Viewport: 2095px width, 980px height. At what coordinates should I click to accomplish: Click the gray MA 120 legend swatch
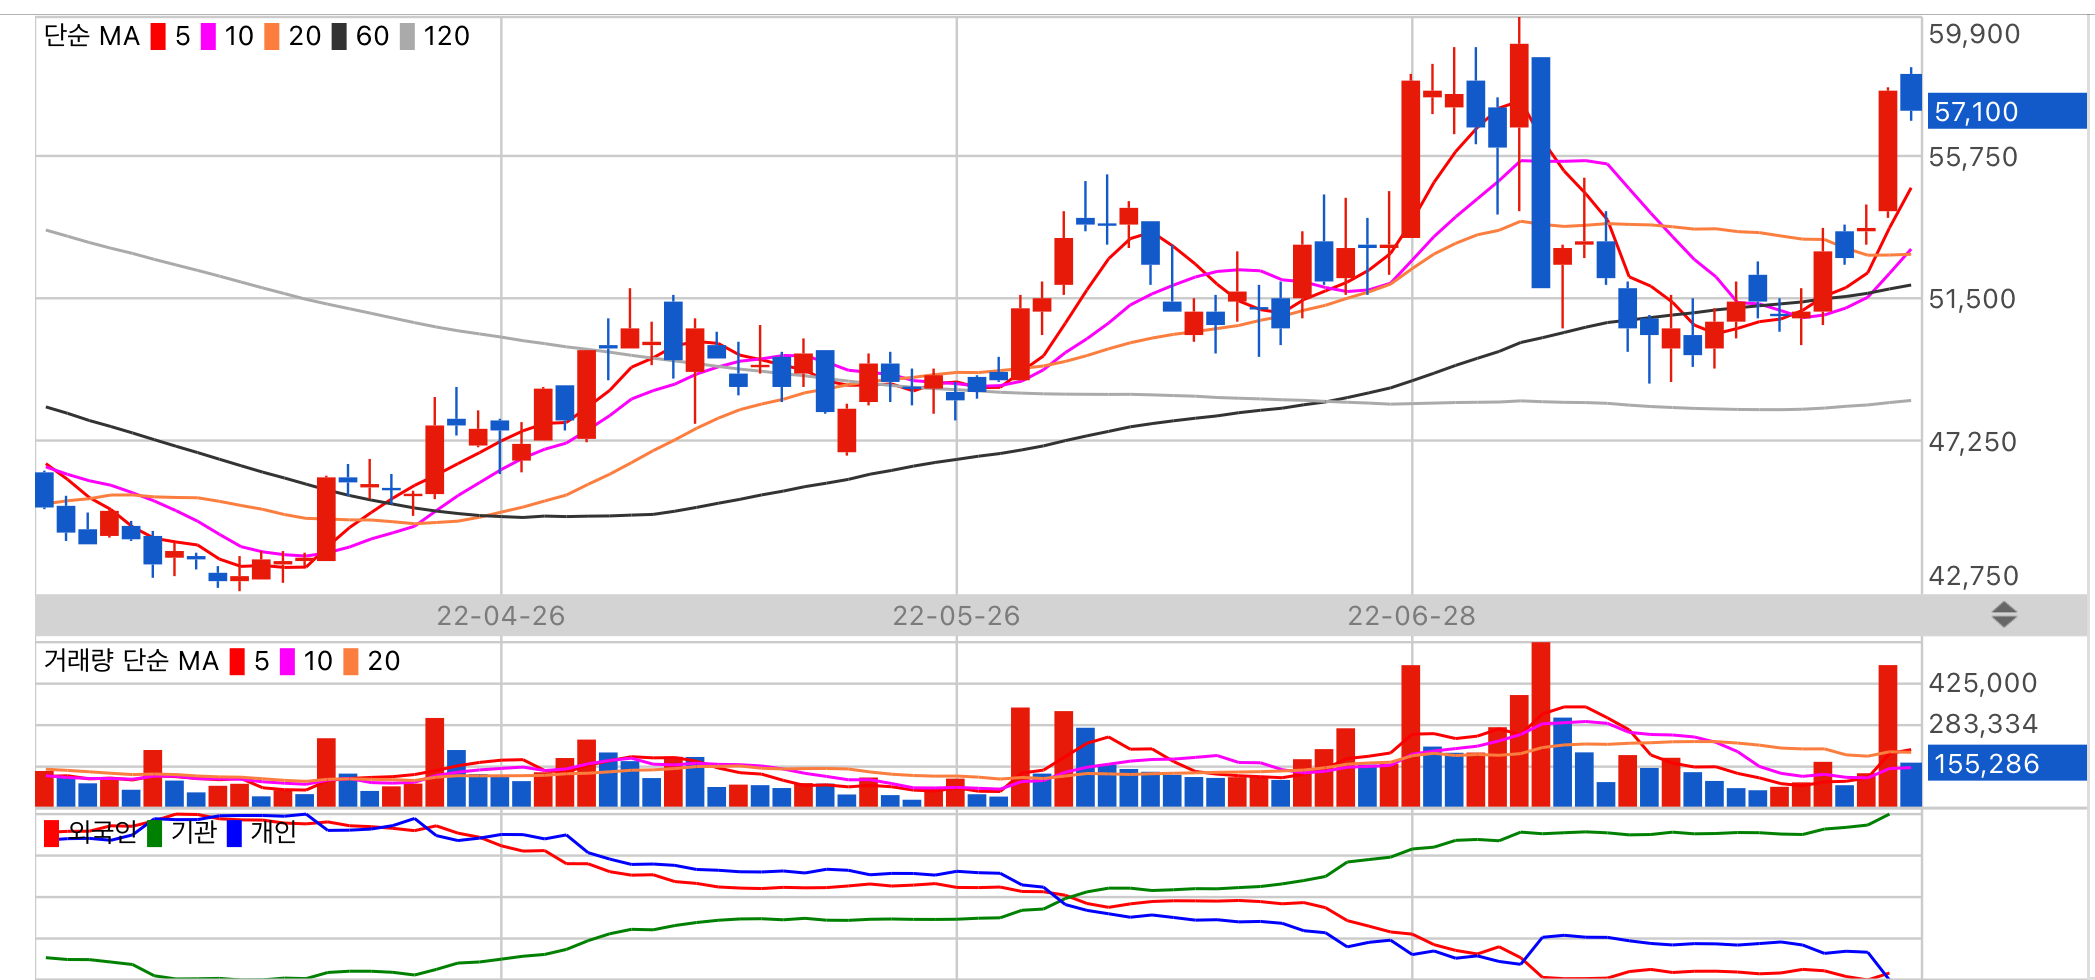click(407, 37)
